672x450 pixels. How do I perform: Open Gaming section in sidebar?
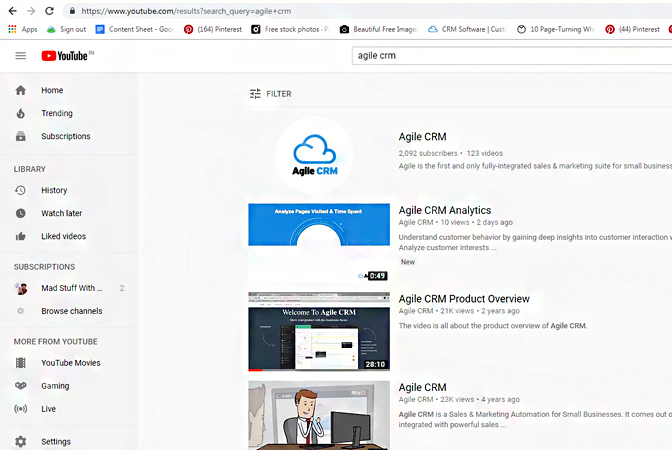[x=54, y=386]
